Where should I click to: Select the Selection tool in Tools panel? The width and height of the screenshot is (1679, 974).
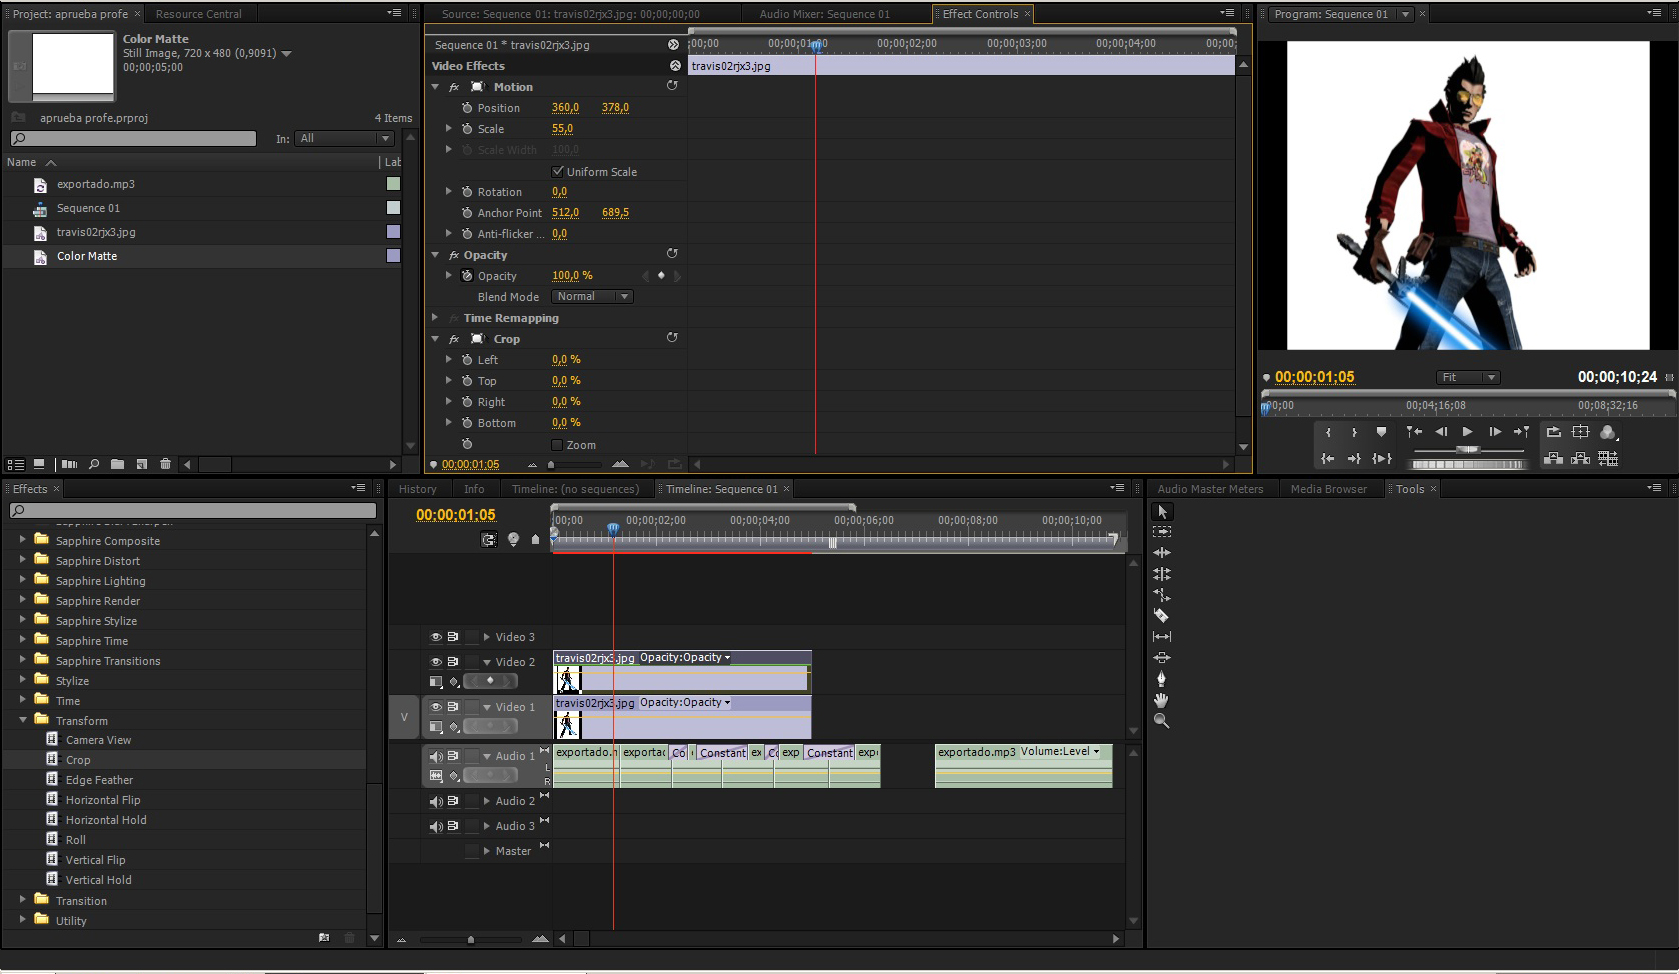point(1162,512)
